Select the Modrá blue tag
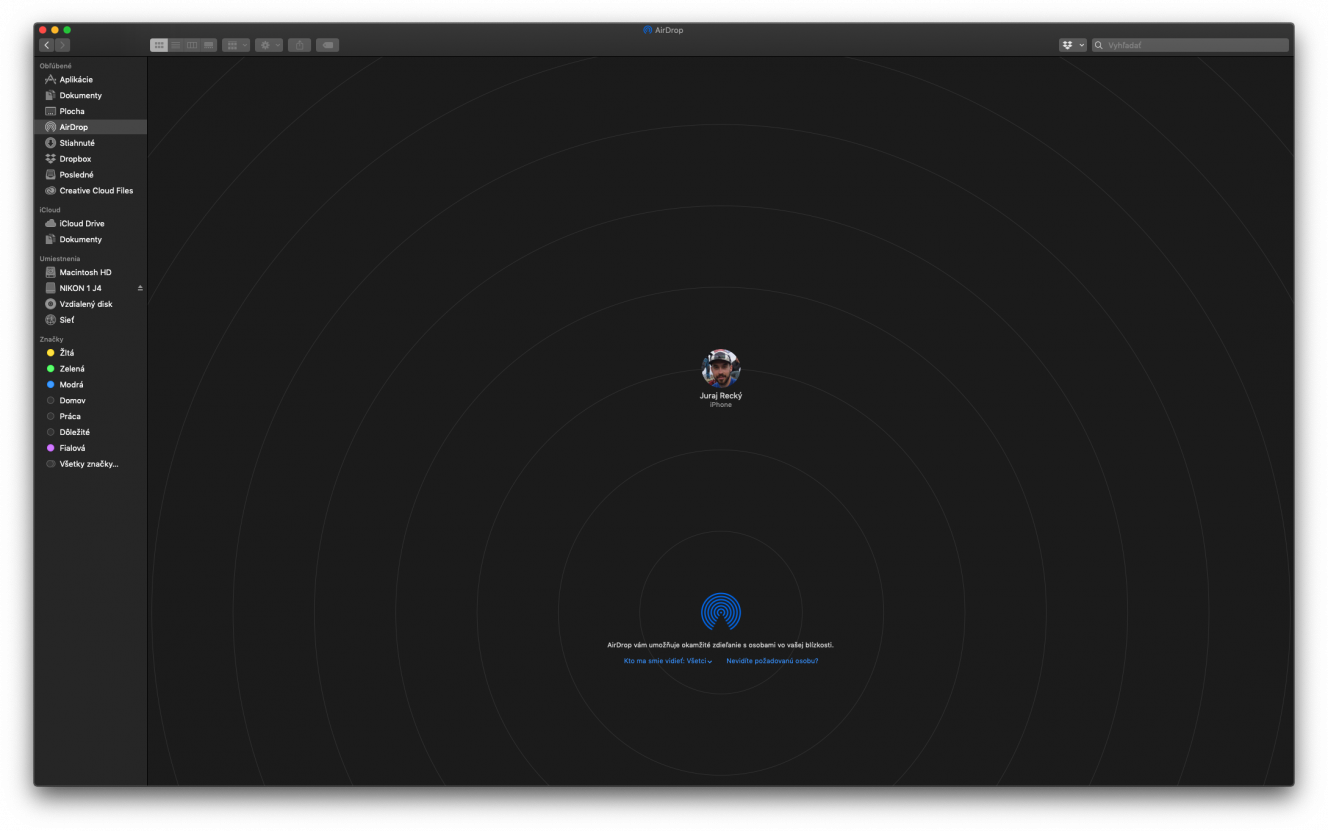1328x831 pixels. pos(91,385)
